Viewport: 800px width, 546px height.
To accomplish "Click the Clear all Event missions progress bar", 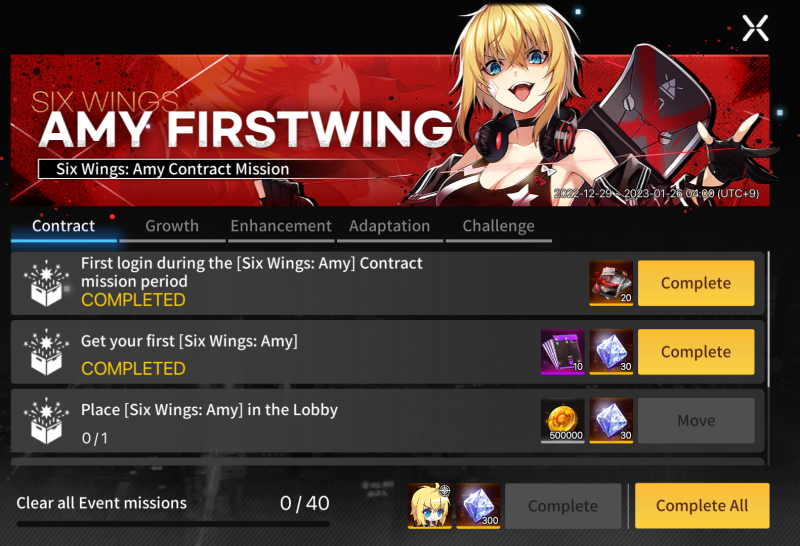I will (x=173, y=524).
